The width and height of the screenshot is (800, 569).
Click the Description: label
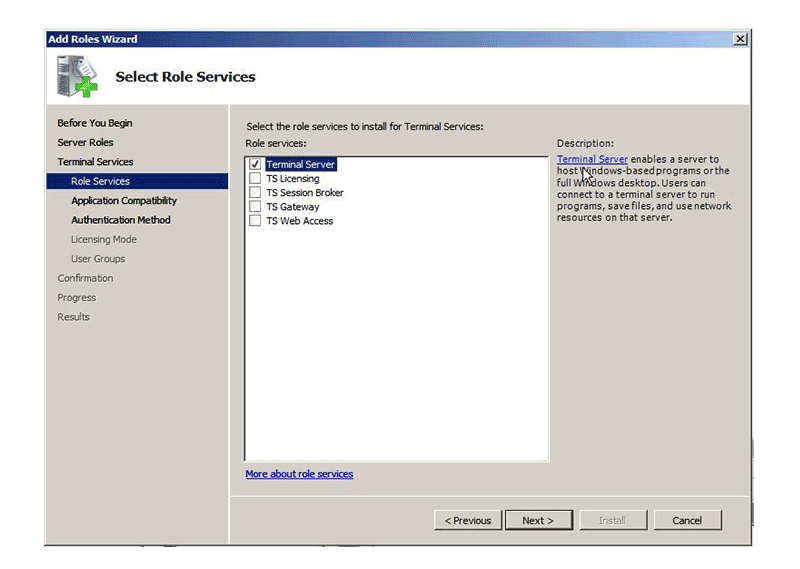click(x=585, y=143)
